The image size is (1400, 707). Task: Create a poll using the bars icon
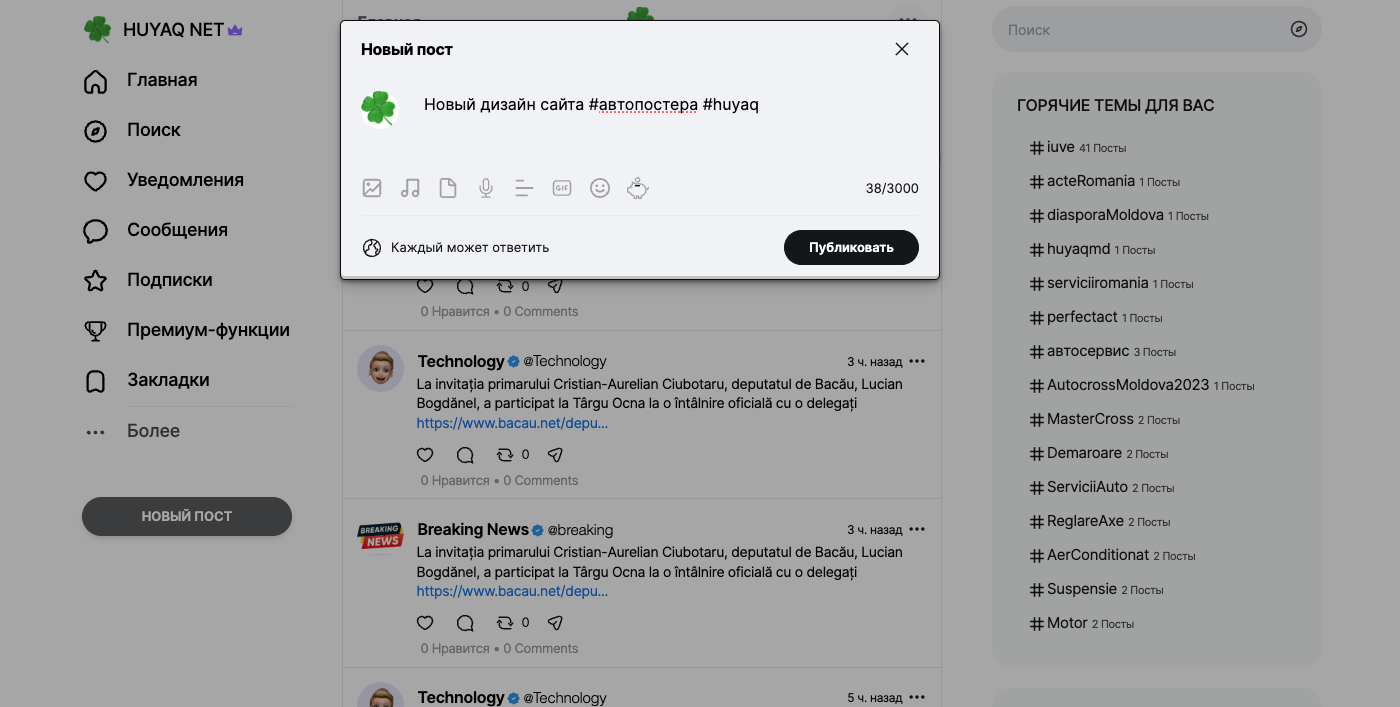(x=524, y=188)
